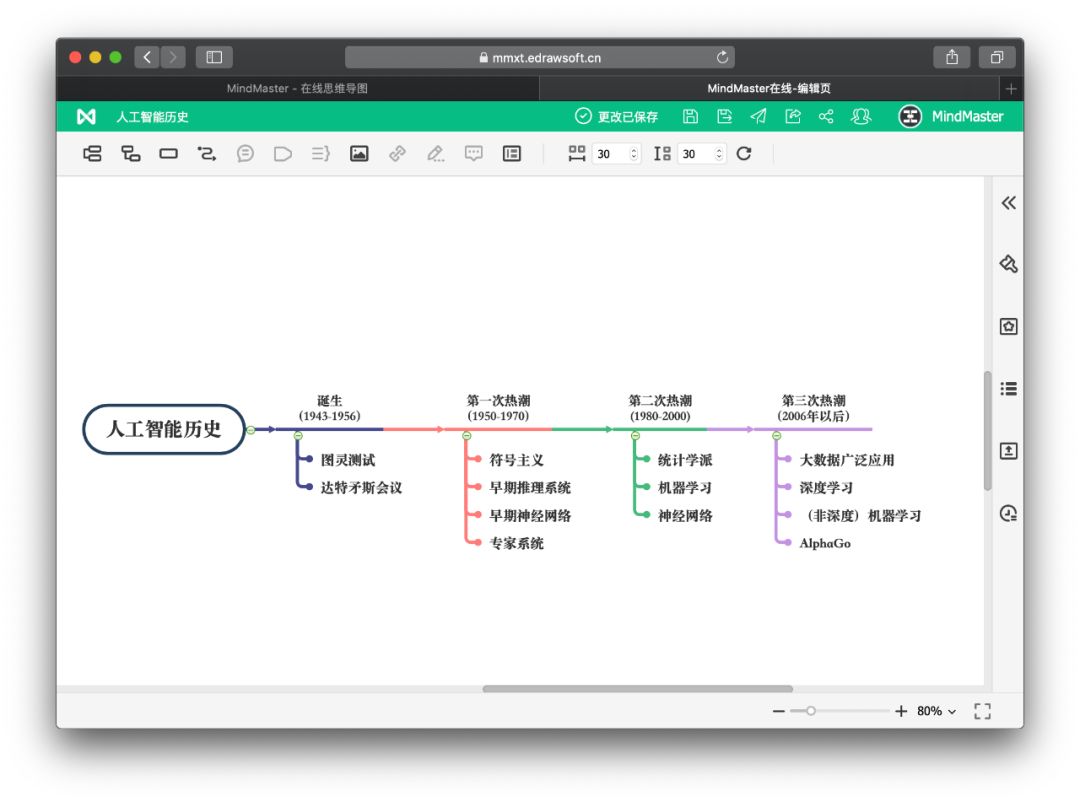Insert a callout bubble from toolbar
This screenshot has width=1080, height=802.
pyautogui.click(x=245, y=154)
